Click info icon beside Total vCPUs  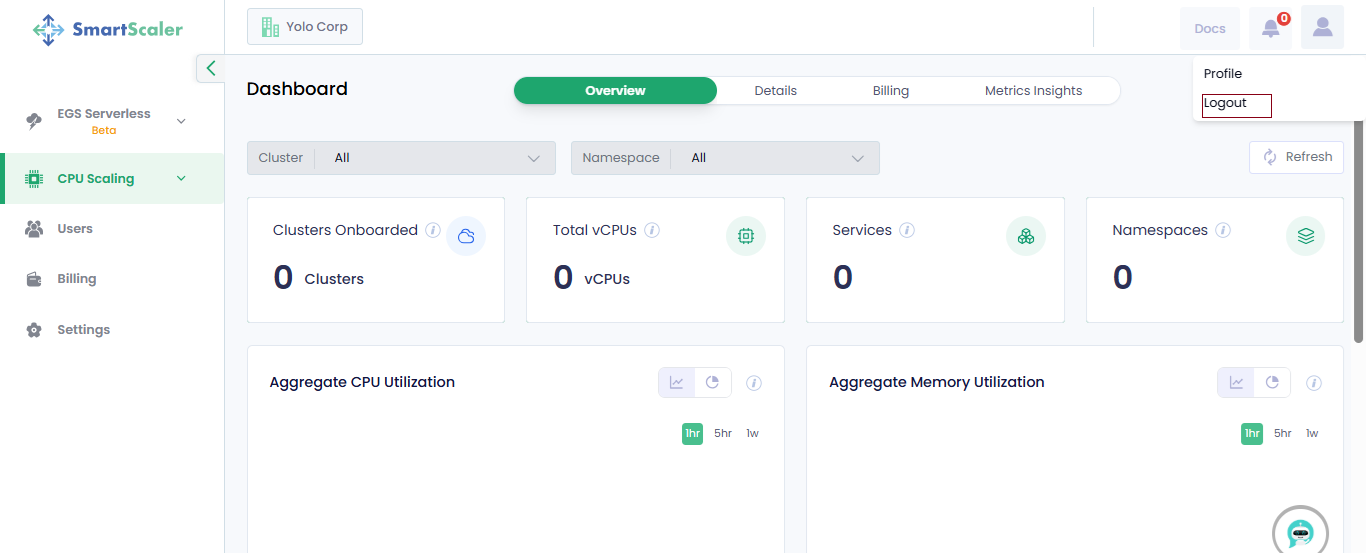point(652,230)
